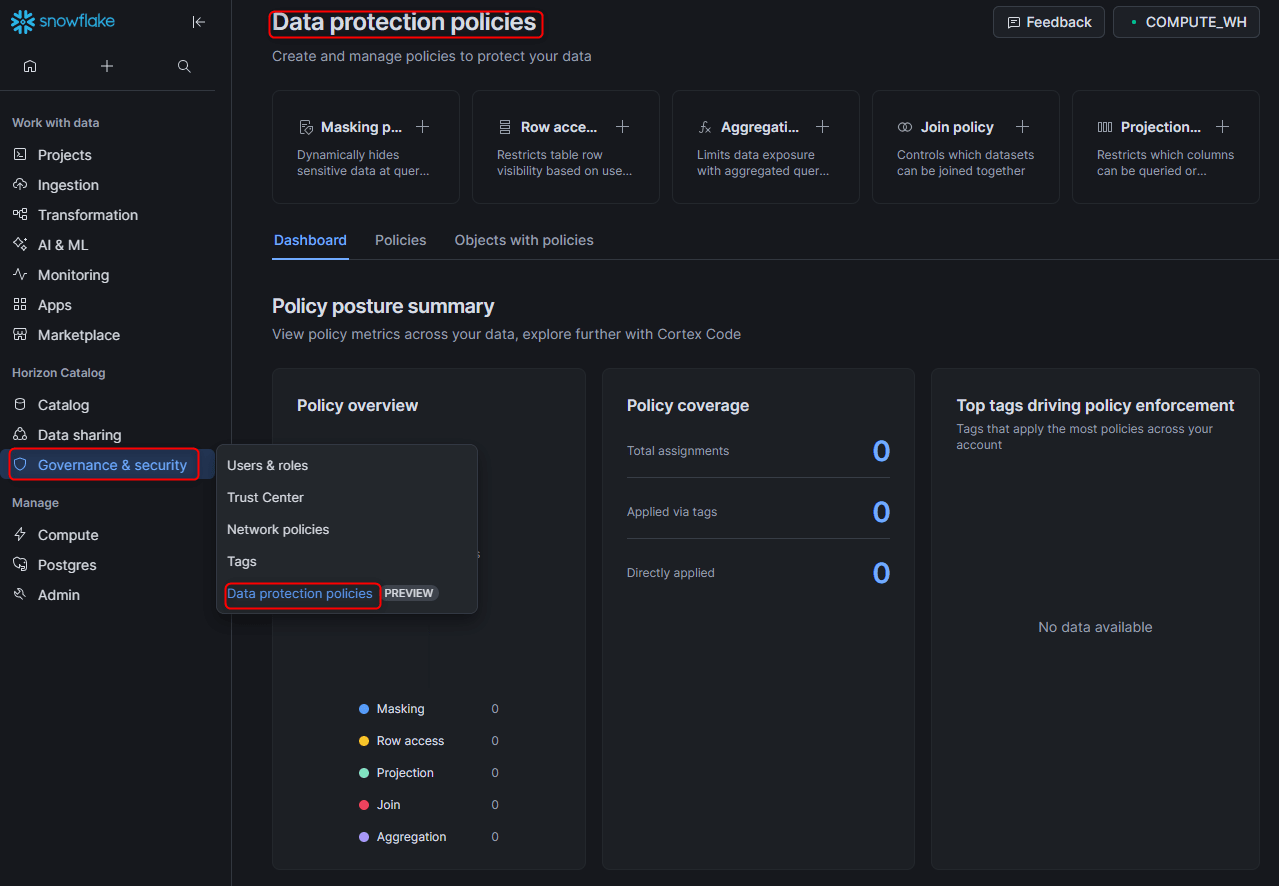Add a new Masking policy with plus

click(x=422, y=127)
